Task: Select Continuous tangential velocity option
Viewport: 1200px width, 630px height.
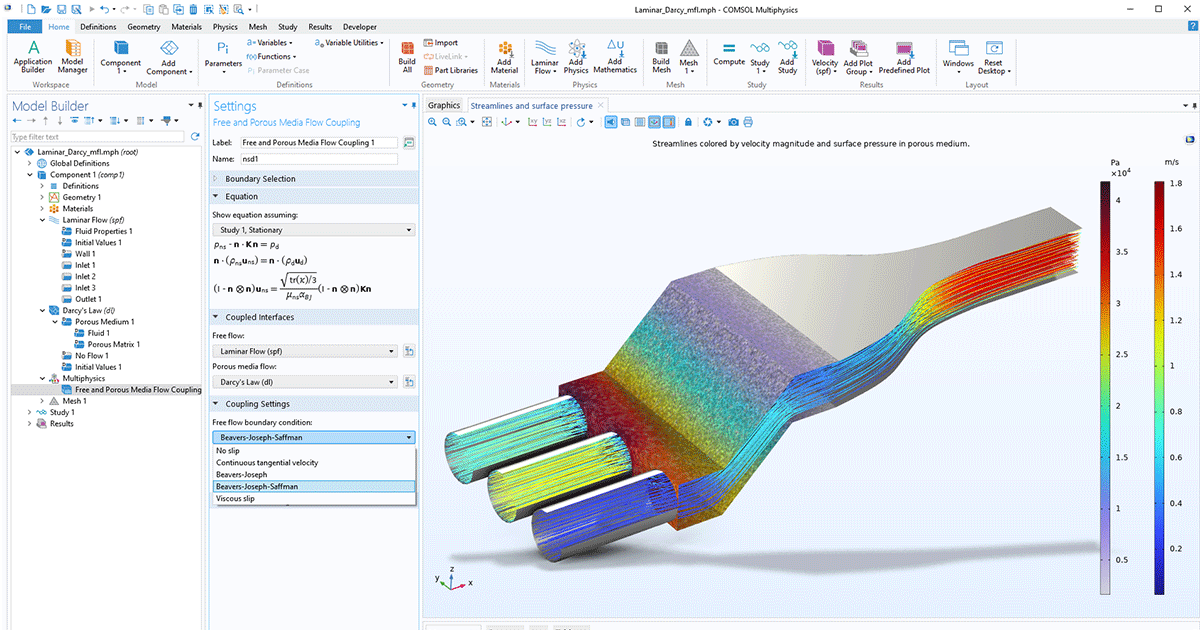Action: pos(314,463)
